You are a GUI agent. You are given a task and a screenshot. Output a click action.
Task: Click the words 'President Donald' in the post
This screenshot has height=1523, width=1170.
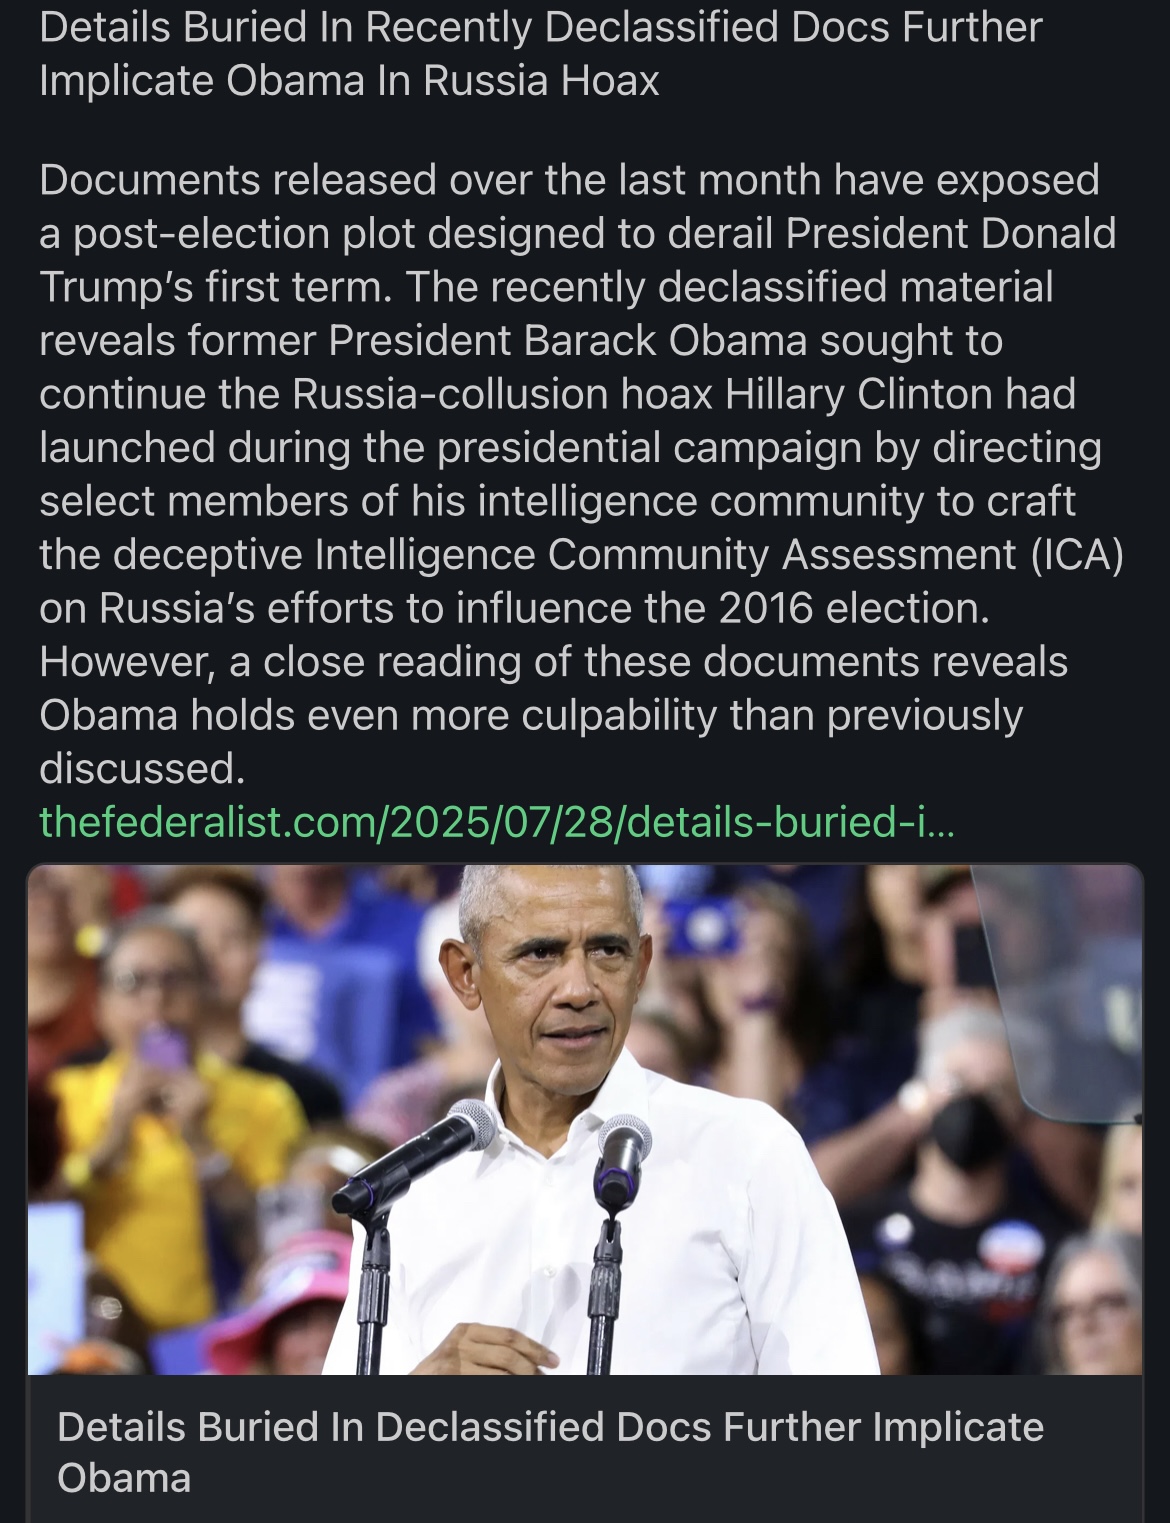950,233
